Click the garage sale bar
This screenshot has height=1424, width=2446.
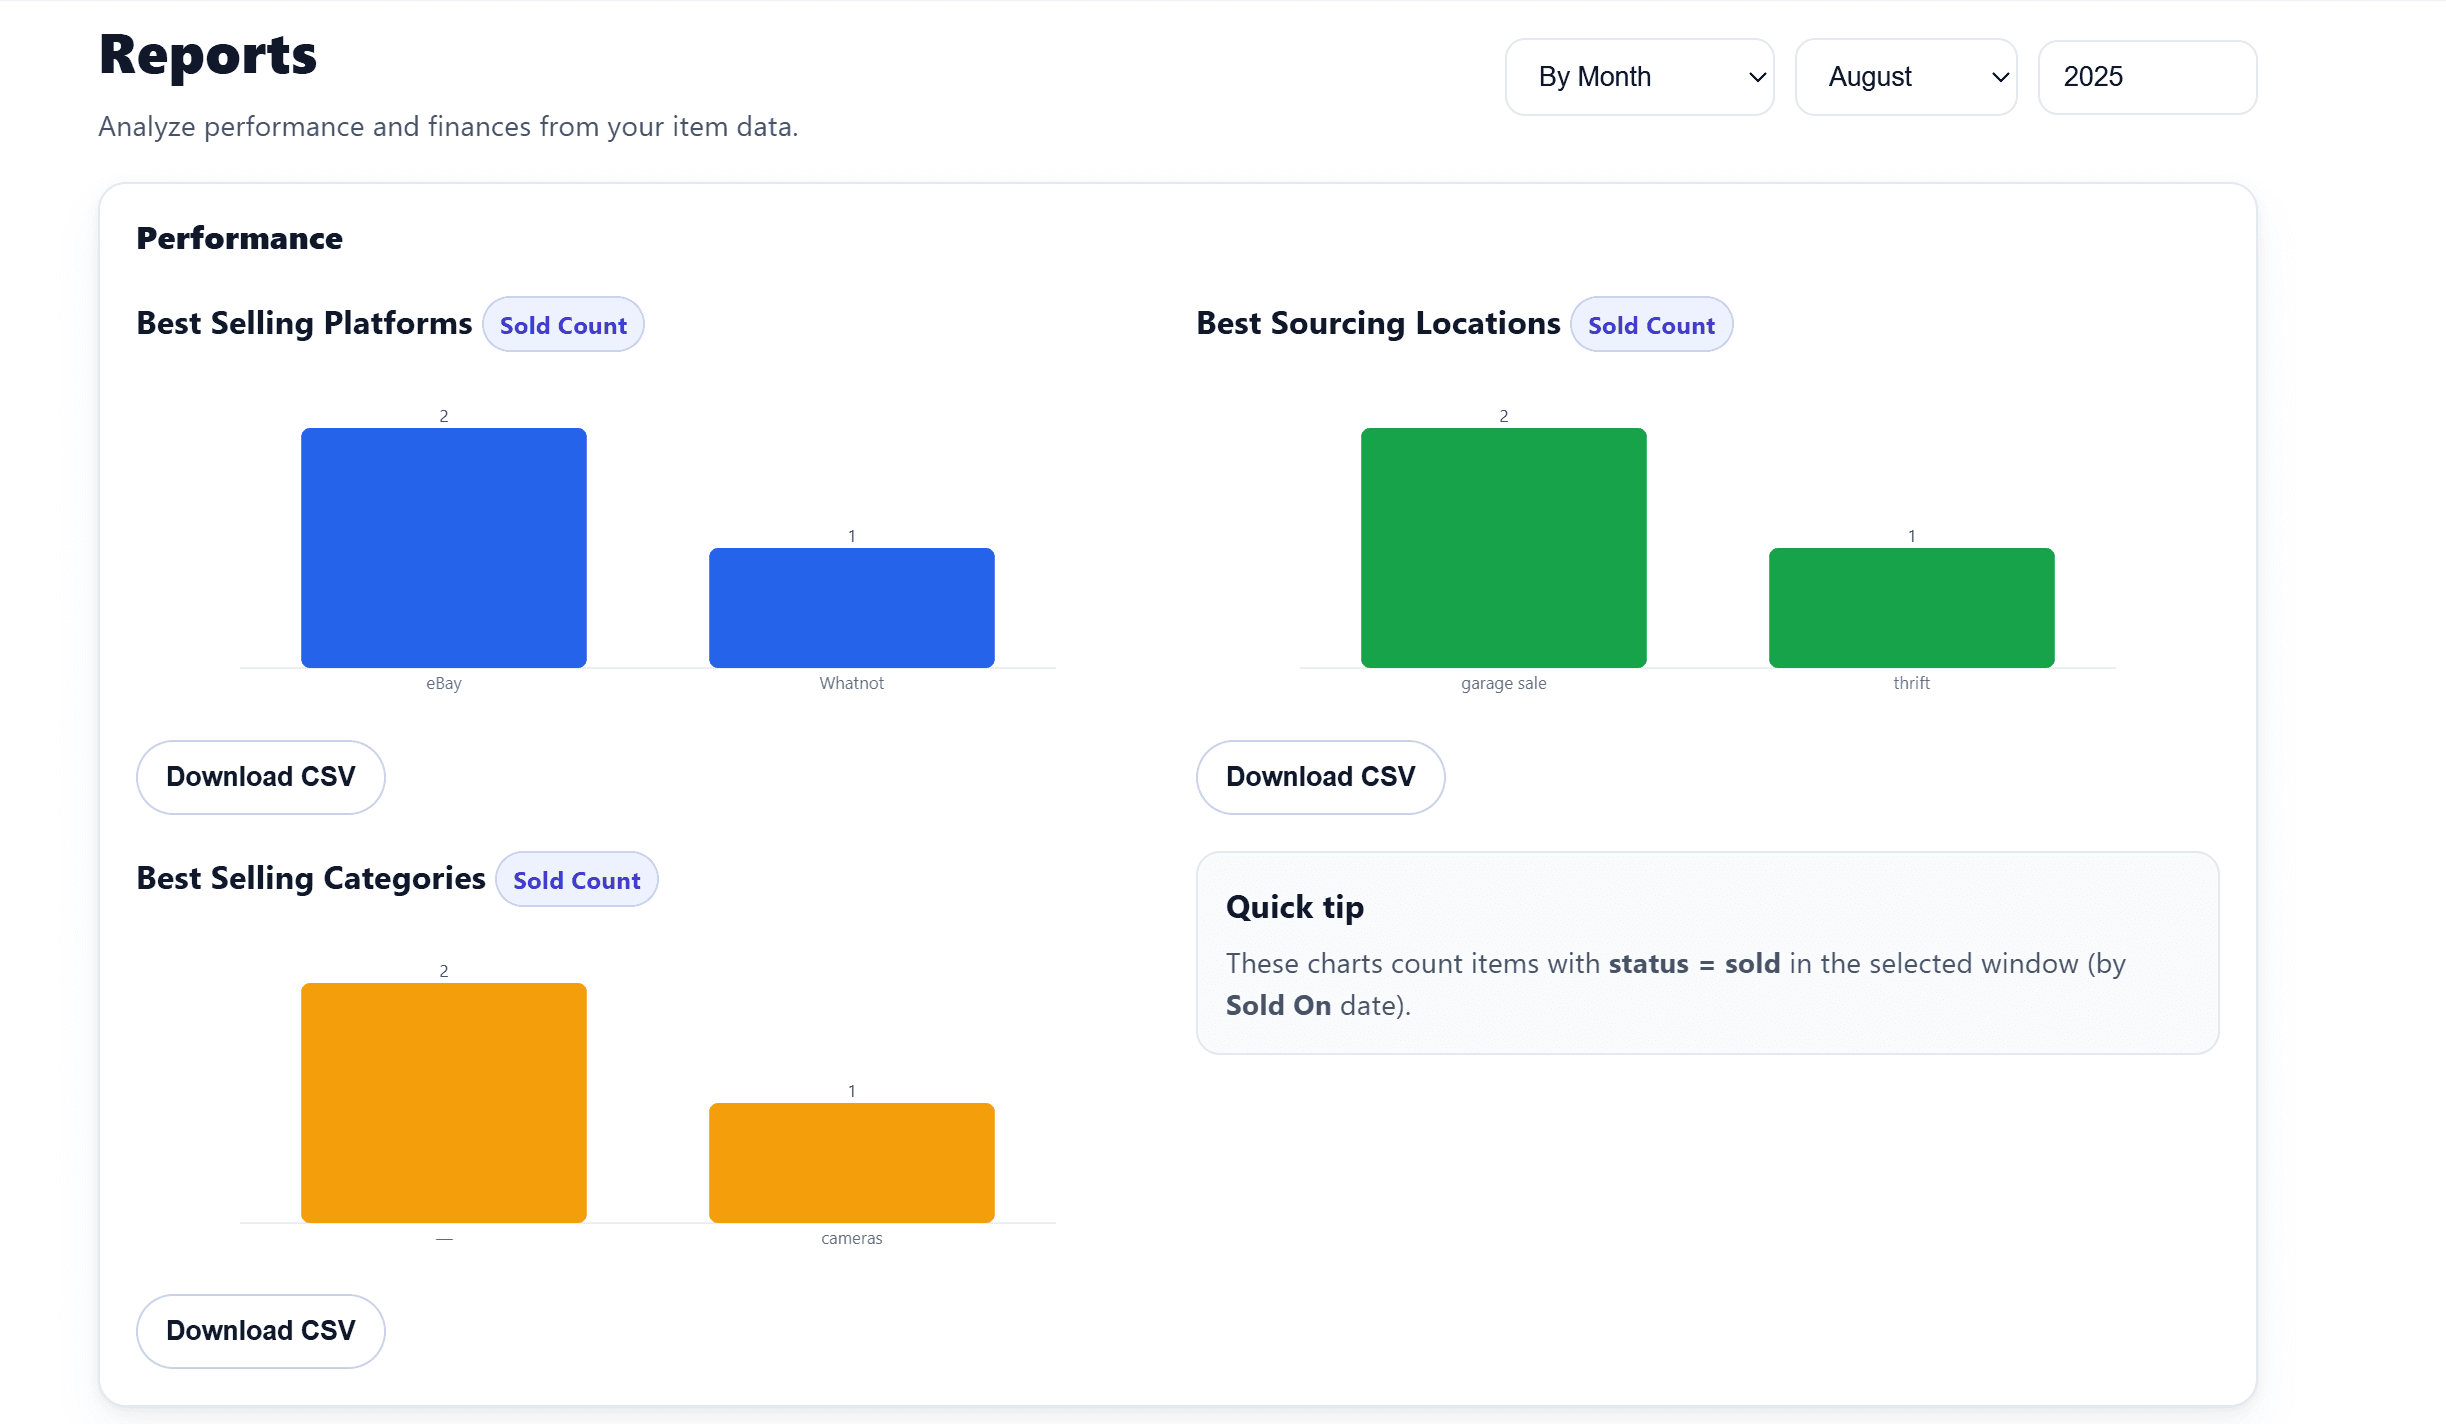1502,548
